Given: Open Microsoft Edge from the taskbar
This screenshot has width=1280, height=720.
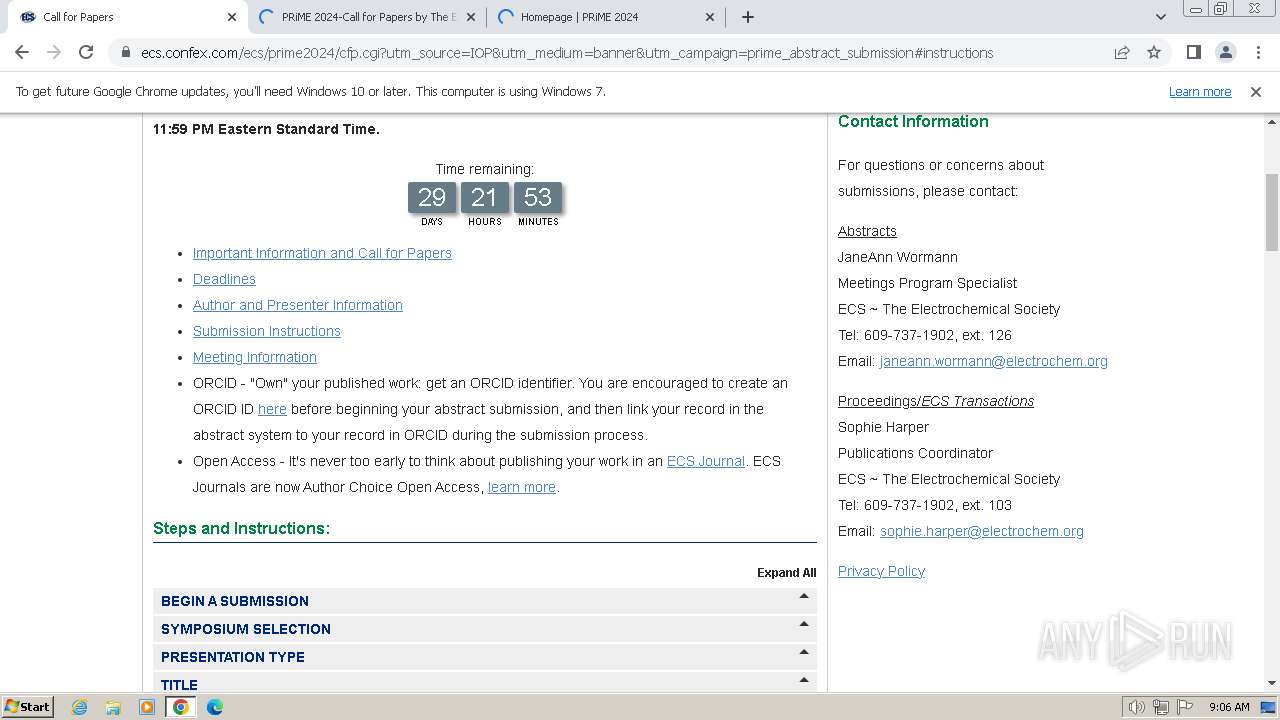Looking at the screenshot, I should tap(215, 707).
